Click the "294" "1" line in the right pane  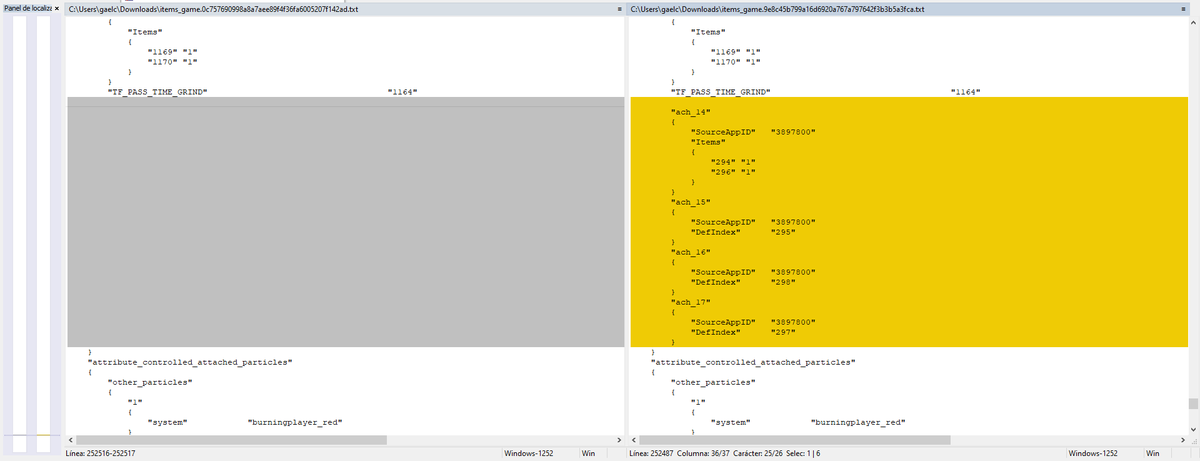[732, 162]
